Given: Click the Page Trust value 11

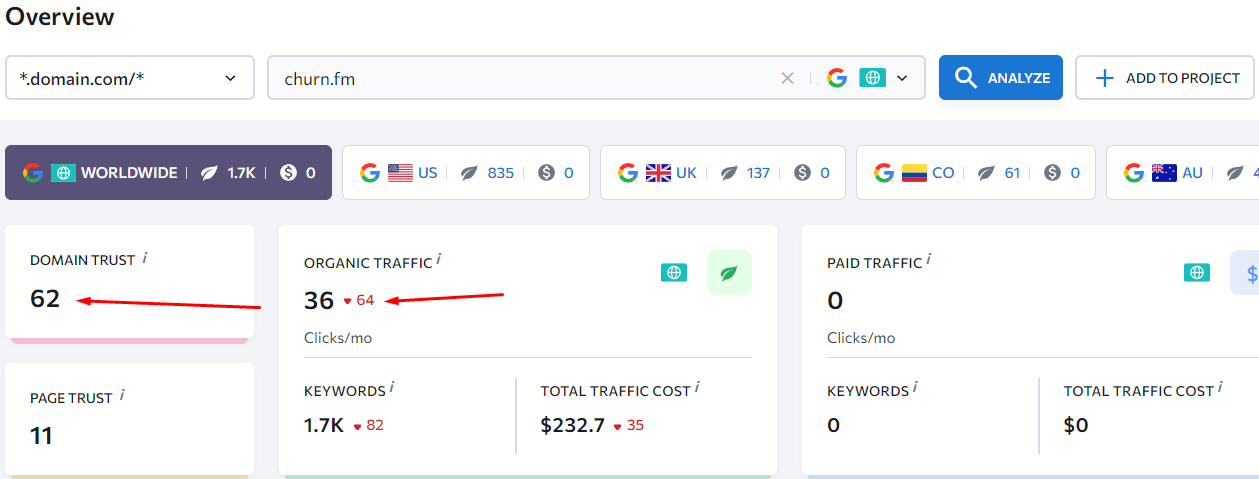Looking at the screenshot, I should (x=41, y=436).
